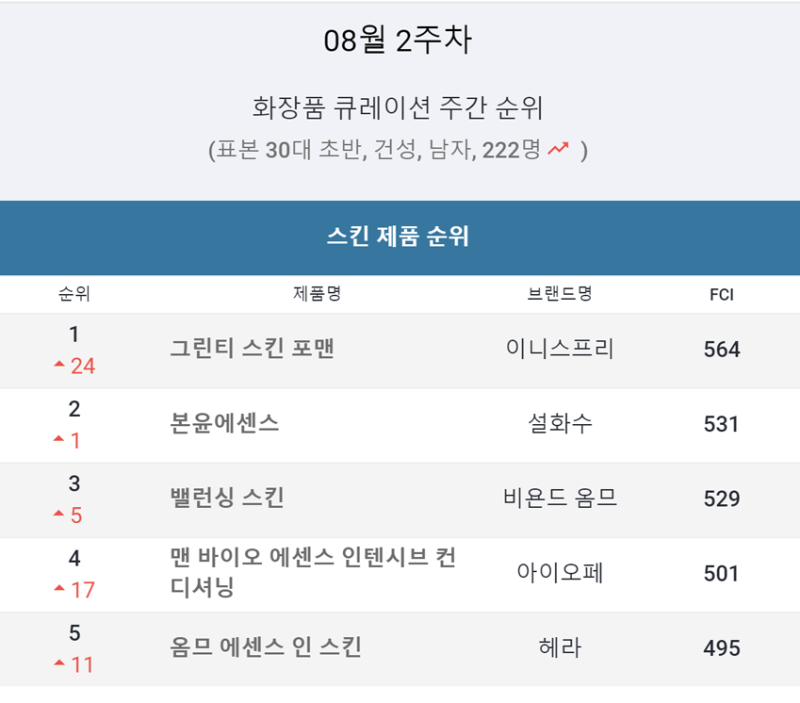Open product 옴므 에센스 인 스킨

pyautogui.click(x=266, y=647)
